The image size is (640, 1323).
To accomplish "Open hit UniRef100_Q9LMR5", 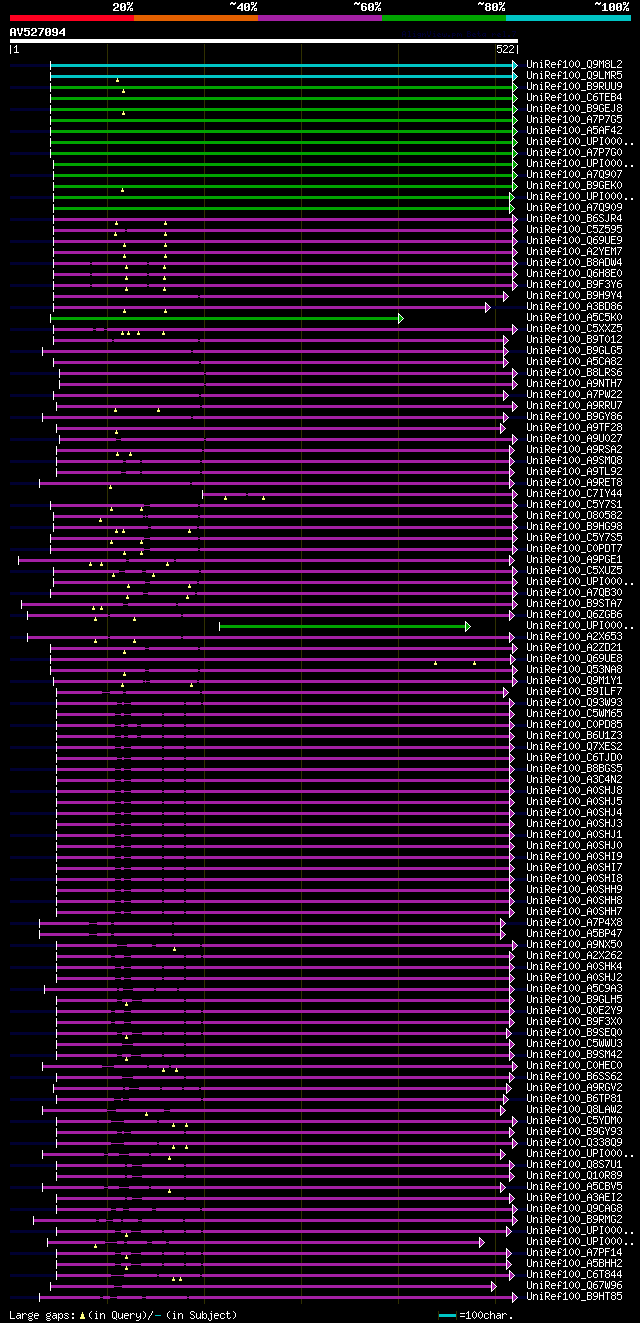I will point(574,76).
